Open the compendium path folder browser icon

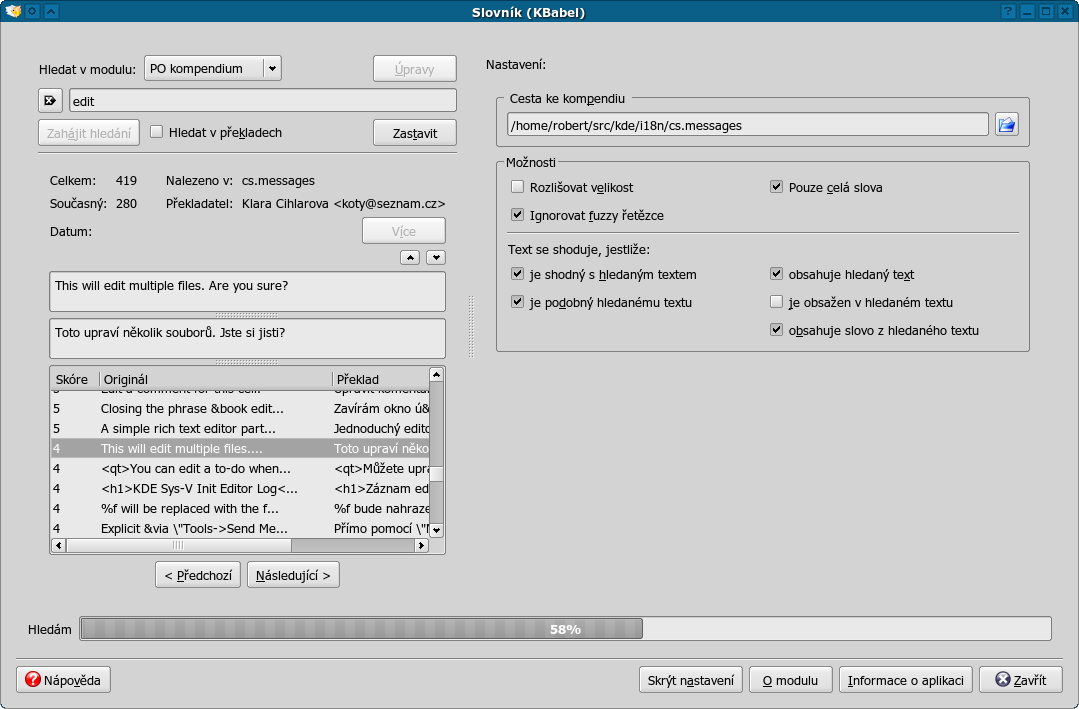pos(1007,125)
